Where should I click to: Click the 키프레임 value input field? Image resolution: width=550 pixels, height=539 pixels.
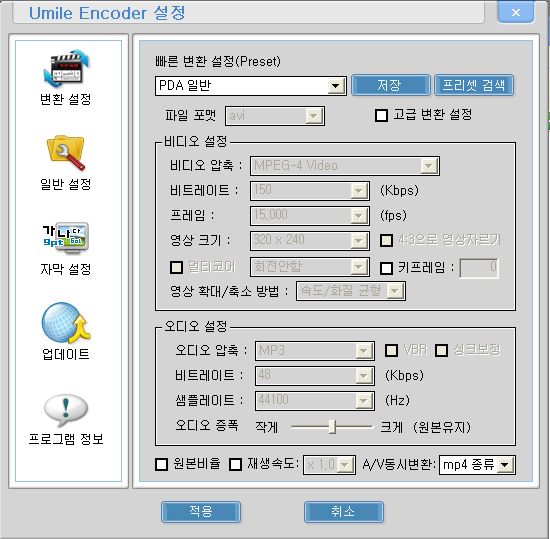(479, 268)
